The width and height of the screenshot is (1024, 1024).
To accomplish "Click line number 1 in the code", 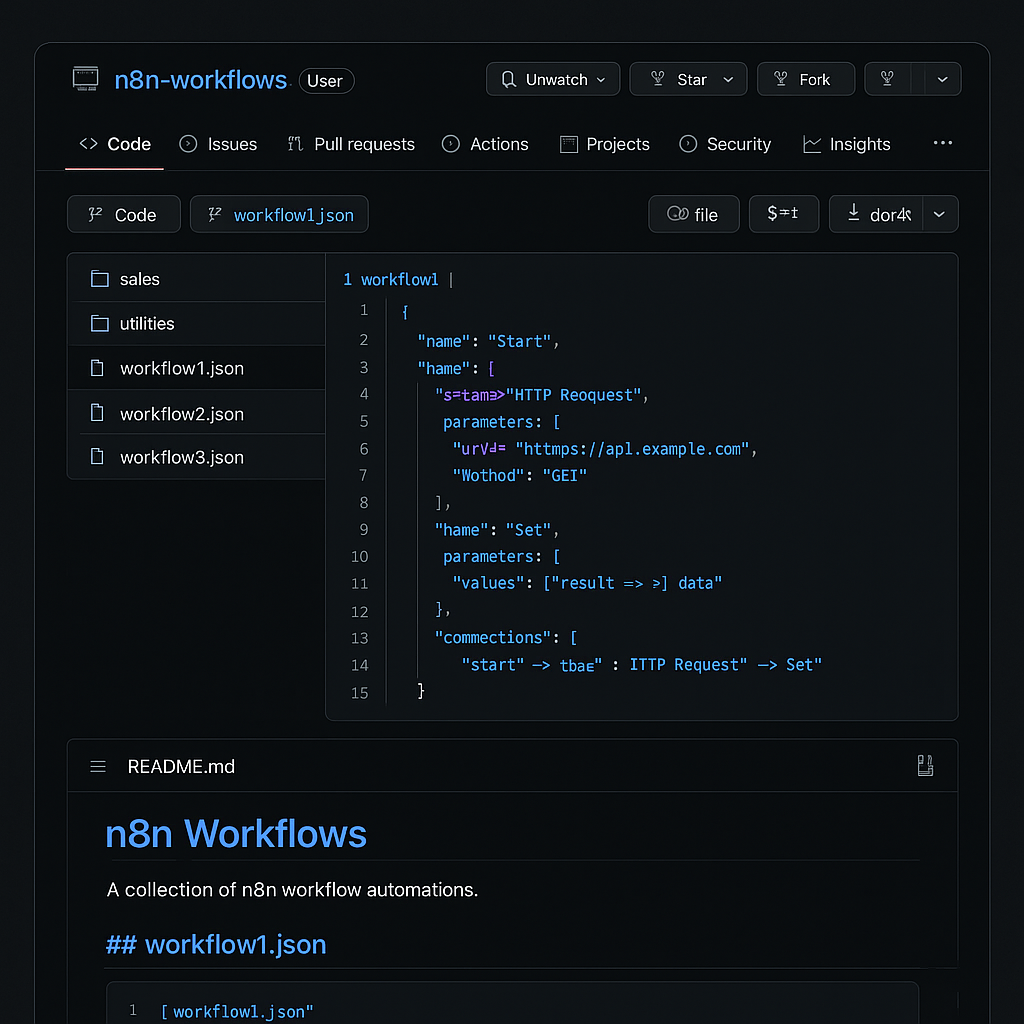I will 364,310.
